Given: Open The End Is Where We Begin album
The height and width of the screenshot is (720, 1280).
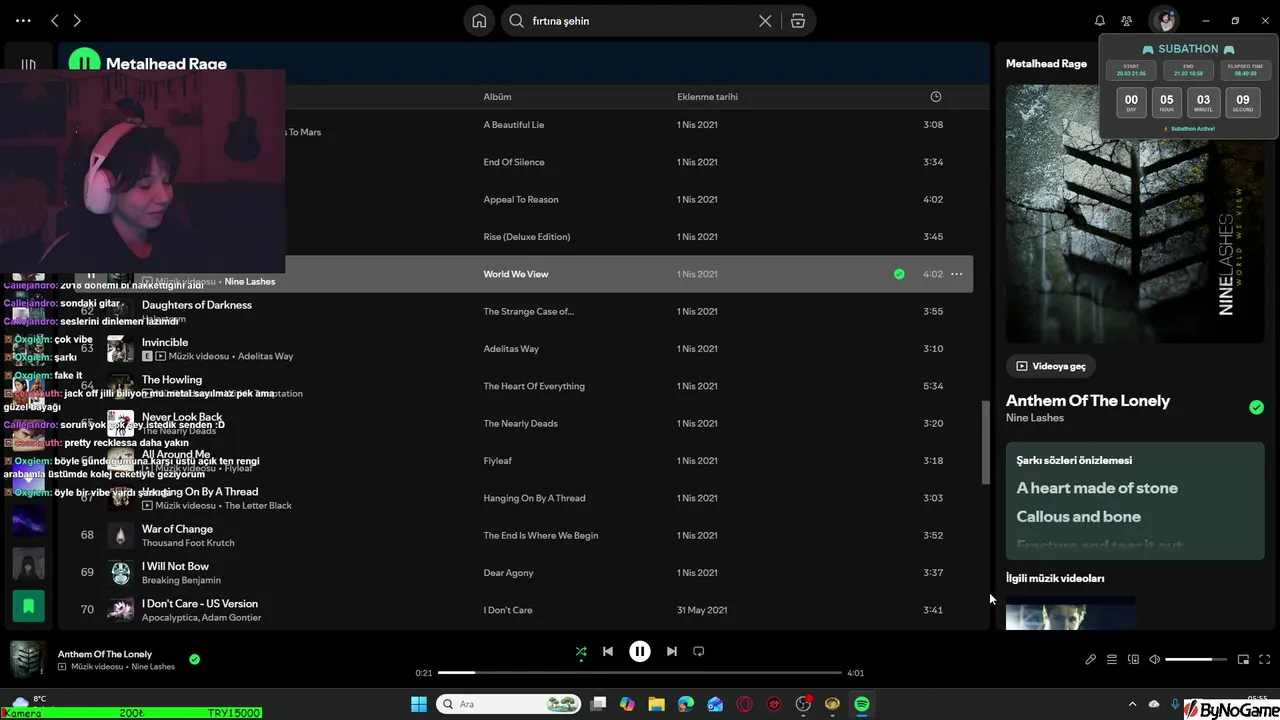Looking at the screenshot, I should [x=541, y=536].
